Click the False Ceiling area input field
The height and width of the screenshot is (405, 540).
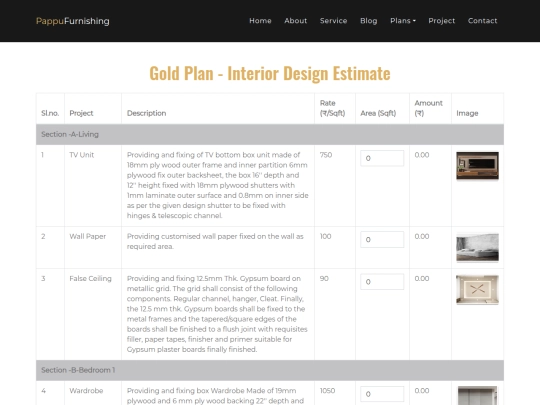coord(382,282)
